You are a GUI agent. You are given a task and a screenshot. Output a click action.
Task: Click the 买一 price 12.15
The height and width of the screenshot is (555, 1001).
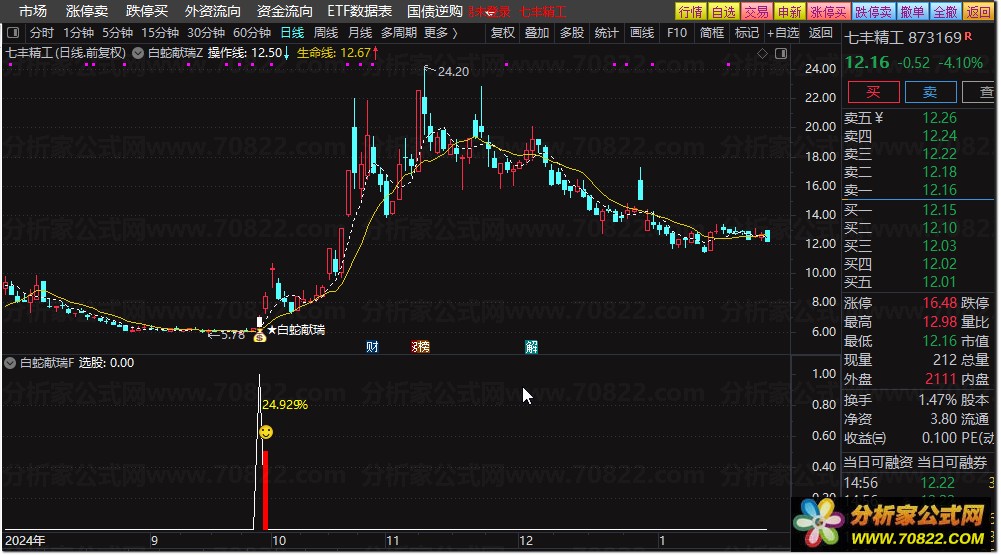click(x=939, y=209)
